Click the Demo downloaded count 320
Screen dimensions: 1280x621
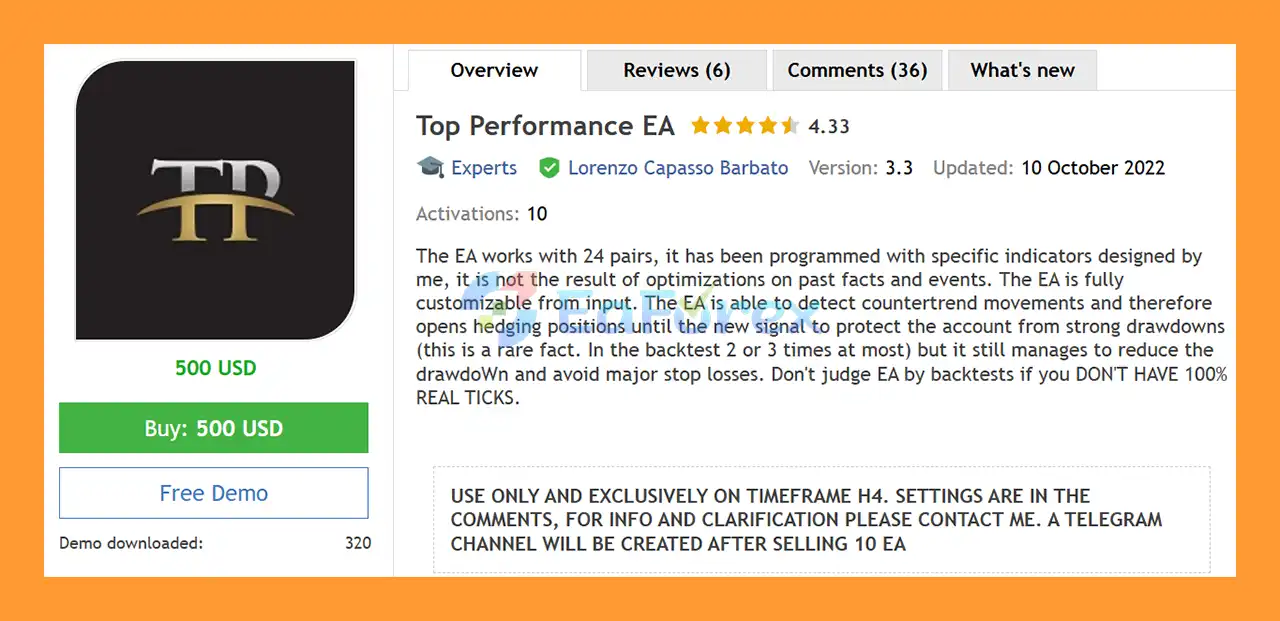[357, 543]
